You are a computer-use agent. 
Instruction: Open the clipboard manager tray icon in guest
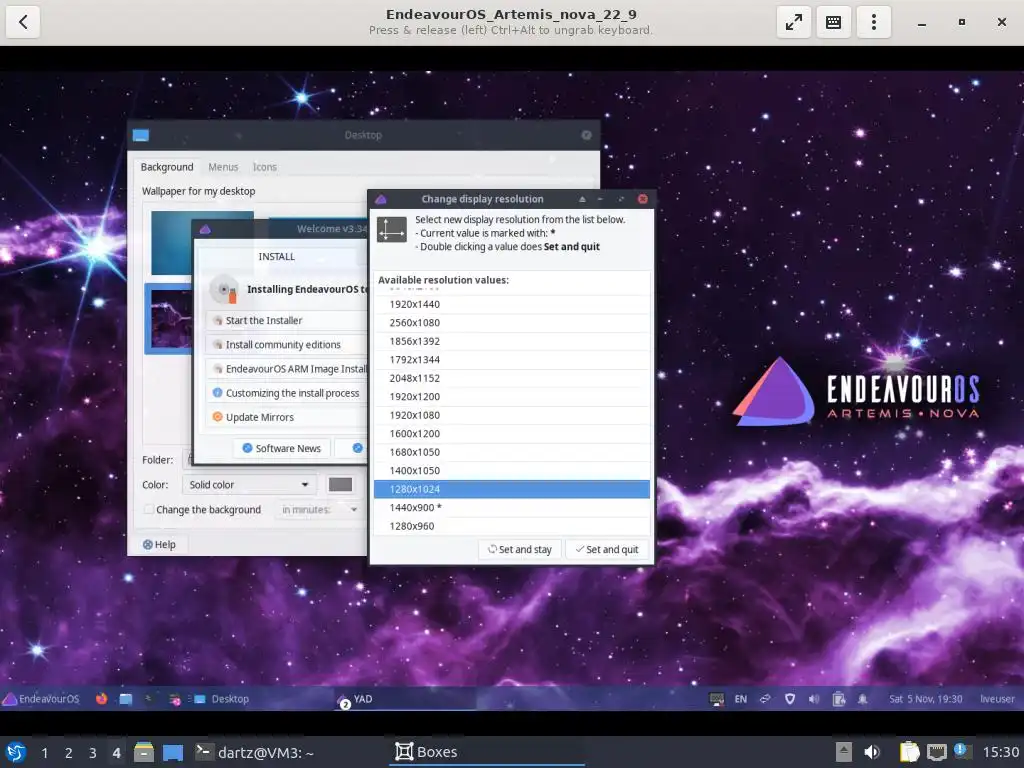839,699
